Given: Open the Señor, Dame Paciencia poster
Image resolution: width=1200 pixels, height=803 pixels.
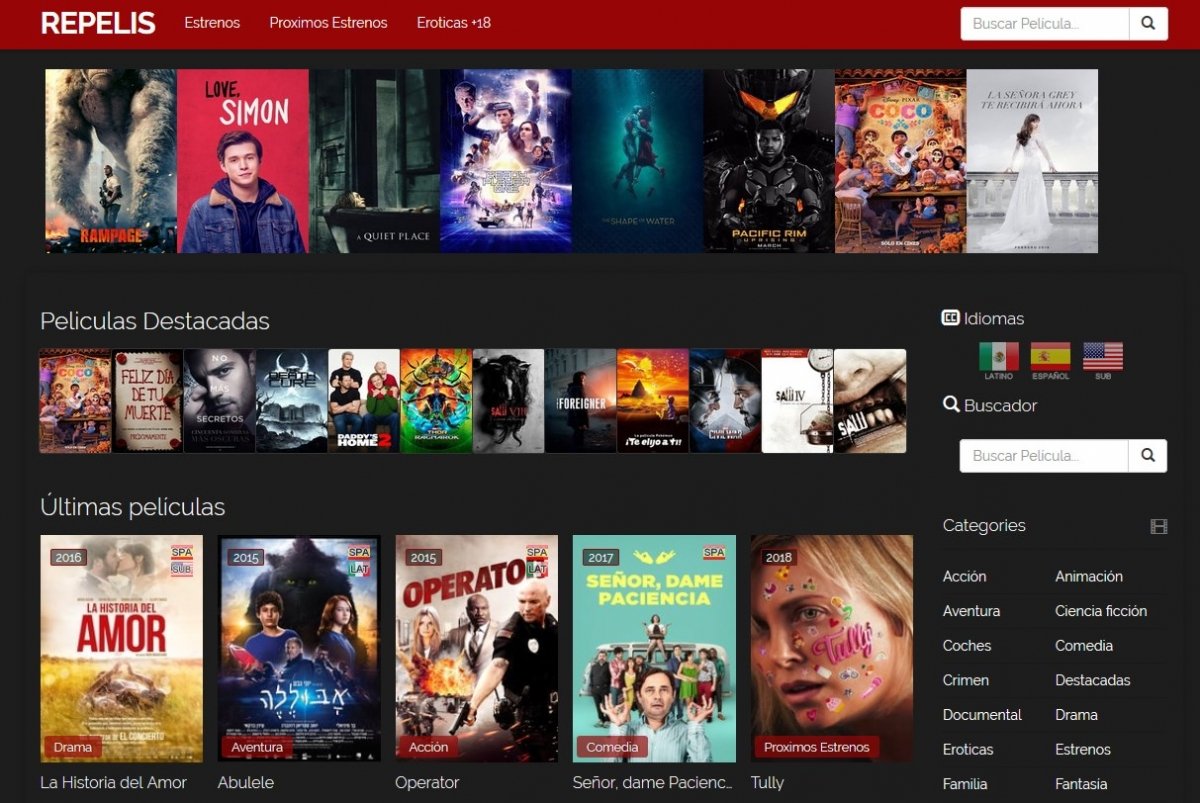Looking at the screenshot, I should pyautogui.click(x=654, y=649).
